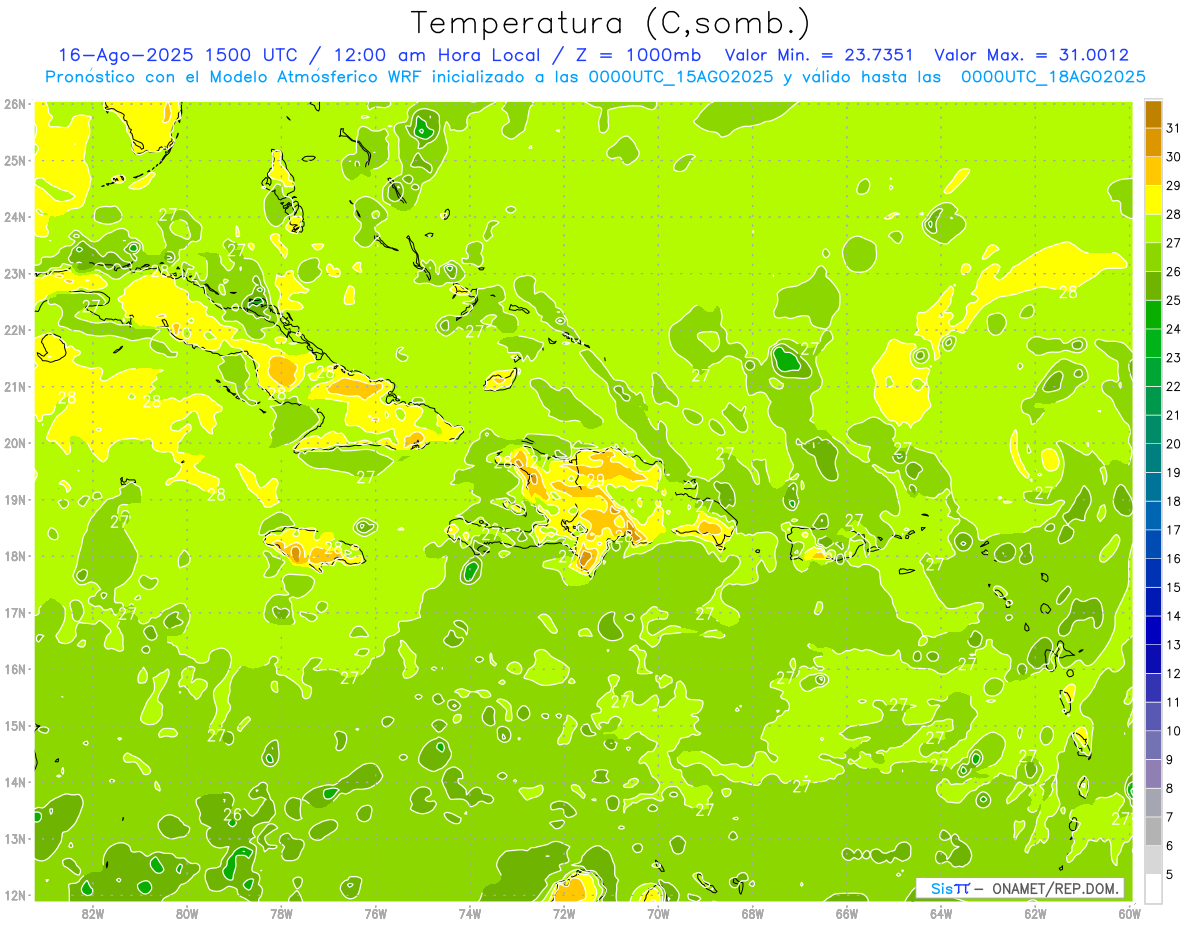Click the '18N' latitude axis label
This screenshot has width=1200, height=927.
[x=15, y=556]
